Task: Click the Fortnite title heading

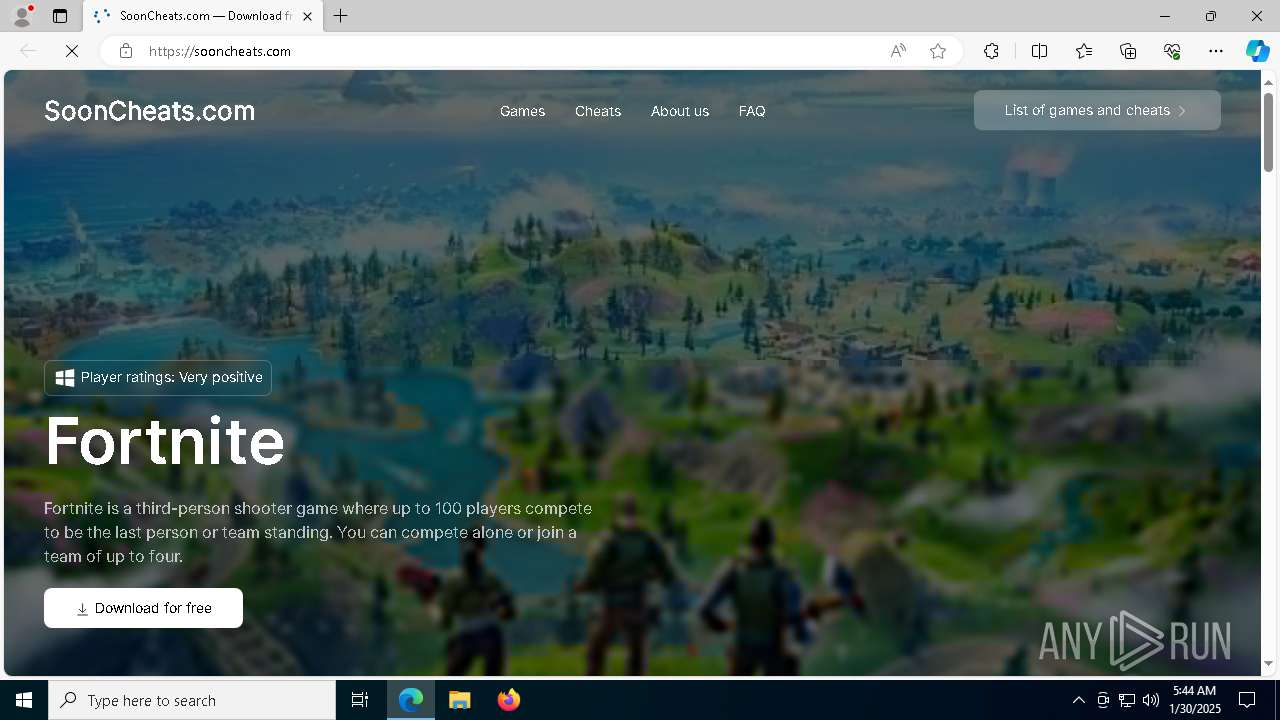Action: [x=165, y=441]
